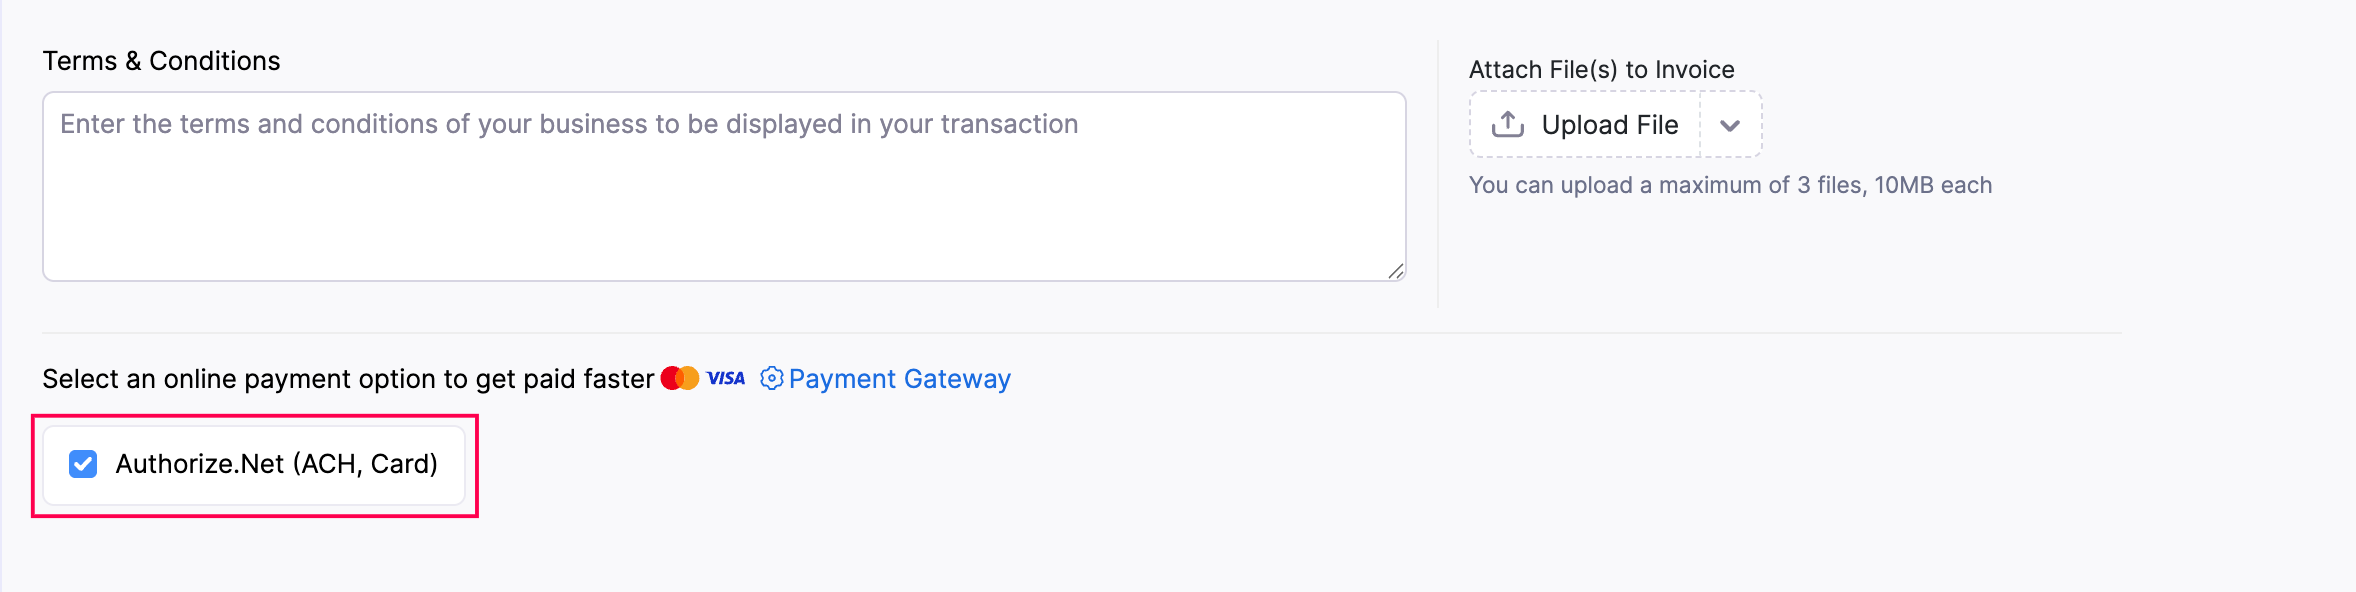Open the Payment Gateway link

(x=899, y=379)
